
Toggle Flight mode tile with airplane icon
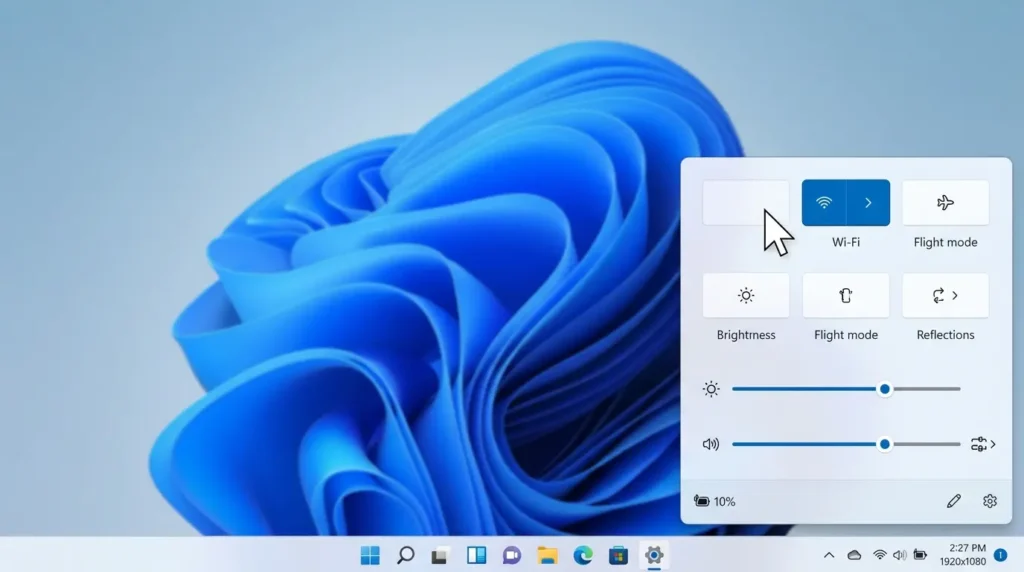click(x=945, y=203)
